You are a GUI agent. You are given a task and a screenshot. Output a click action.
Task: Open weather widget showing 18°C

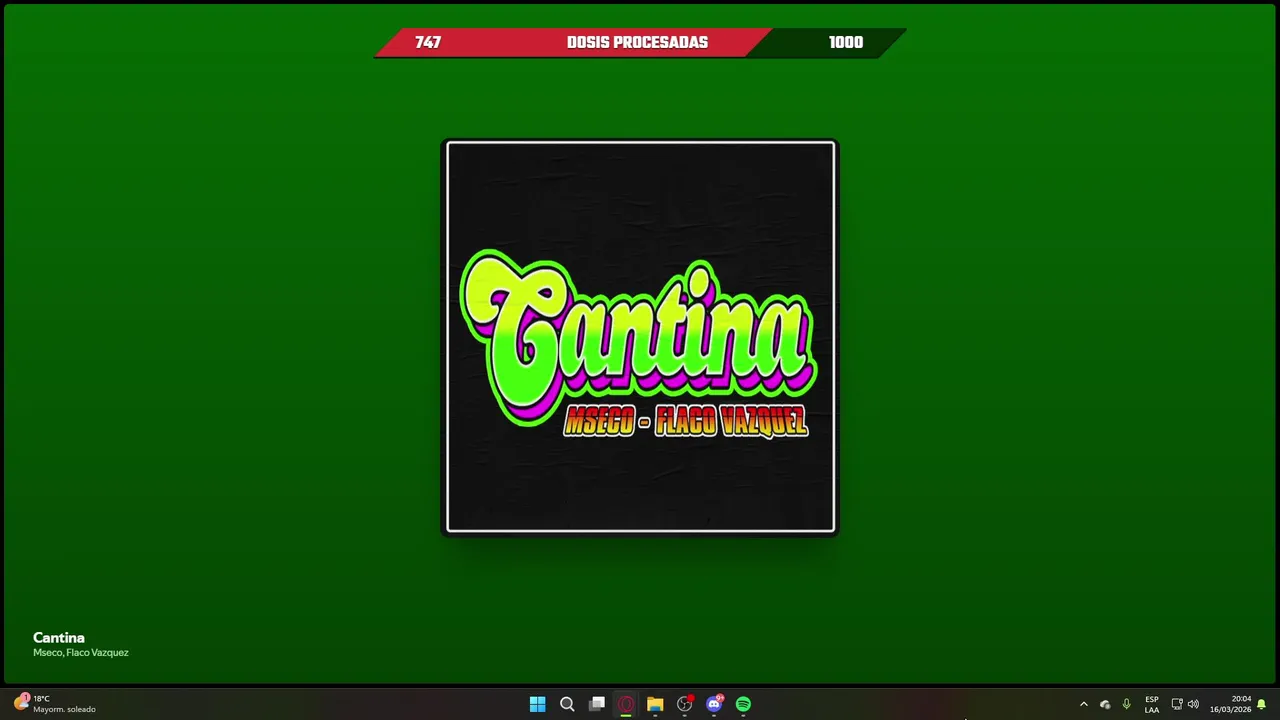(x=55, y=704)
